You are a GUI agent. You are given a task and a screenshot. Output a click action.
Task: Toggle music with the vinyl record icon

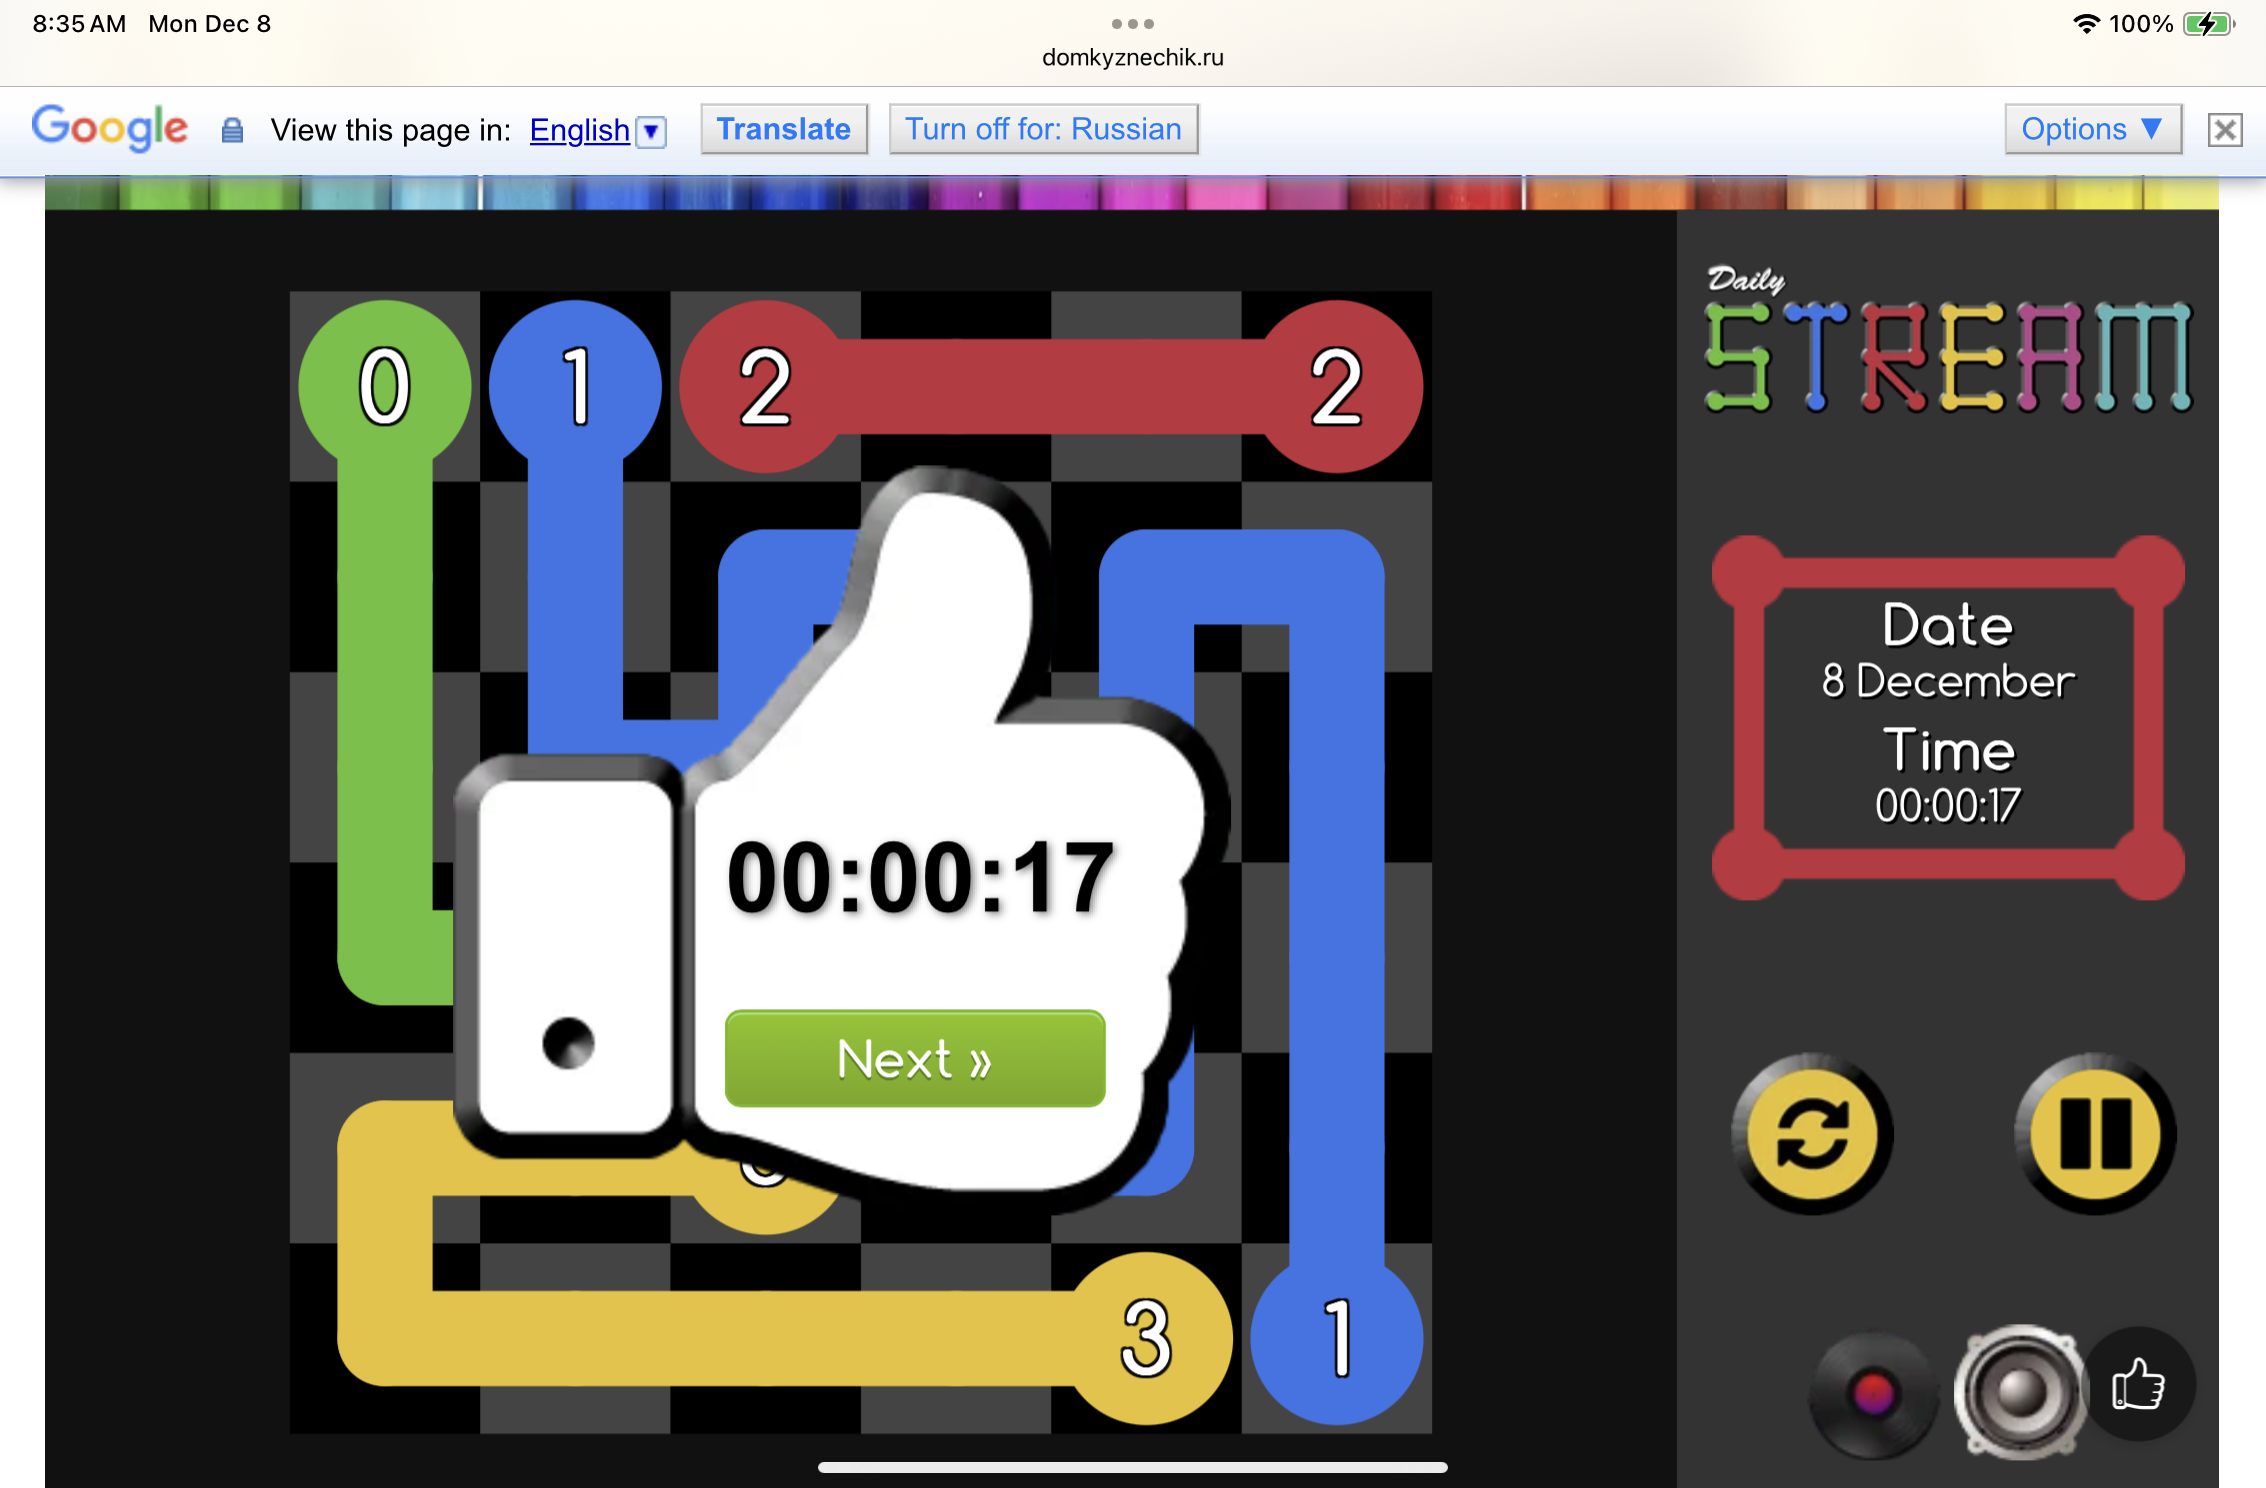tap(1873, 1393)
